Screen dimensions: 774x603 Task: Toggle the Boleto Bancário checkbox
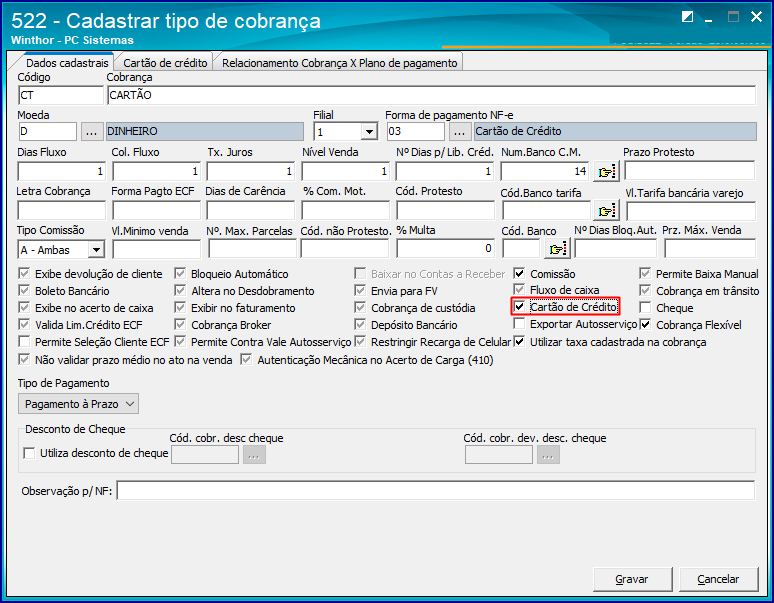pyautogui.click(x=24, y=290)
